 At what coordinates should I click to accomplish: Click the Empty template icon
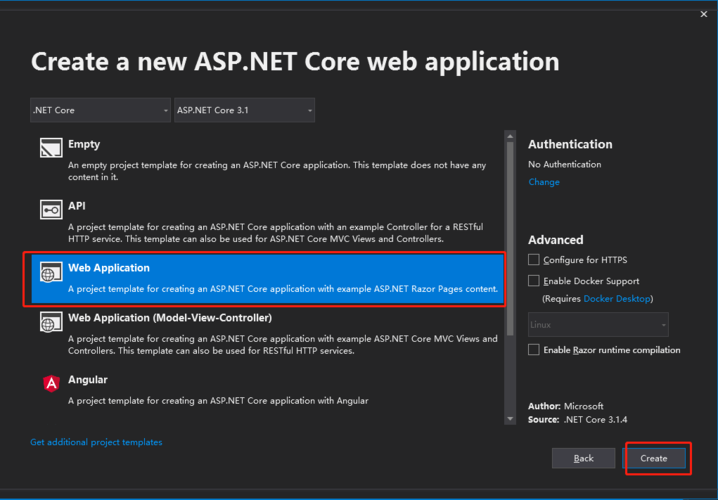pos(51,148)
